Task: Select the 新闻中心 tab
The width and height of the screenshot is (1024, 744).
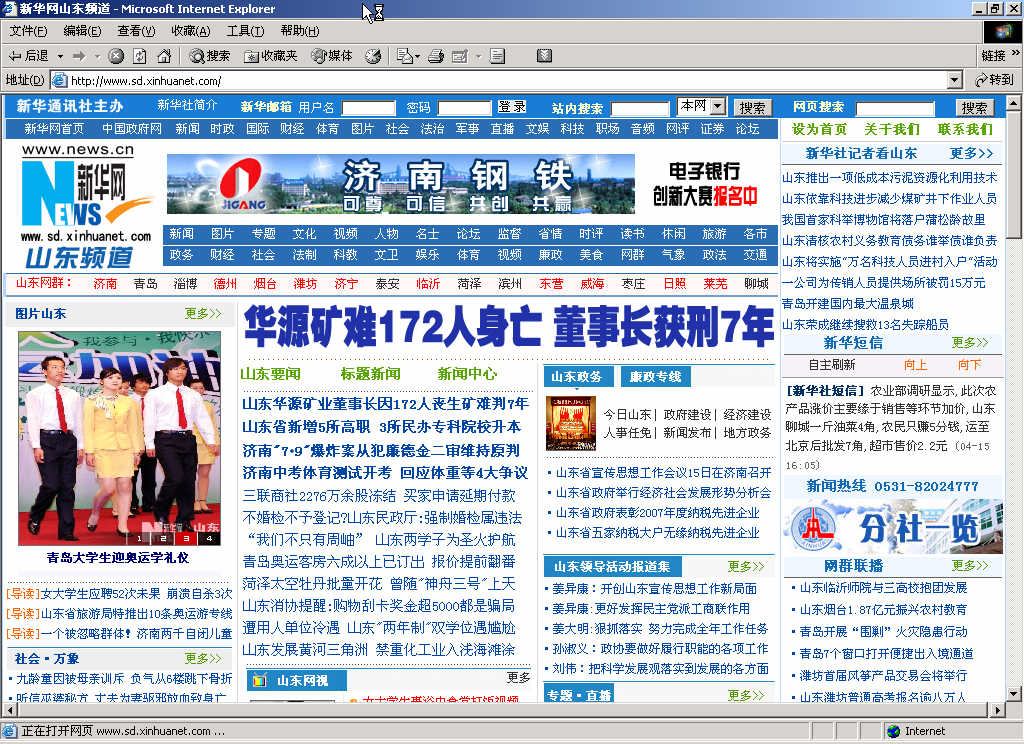Action: (467, 374)
